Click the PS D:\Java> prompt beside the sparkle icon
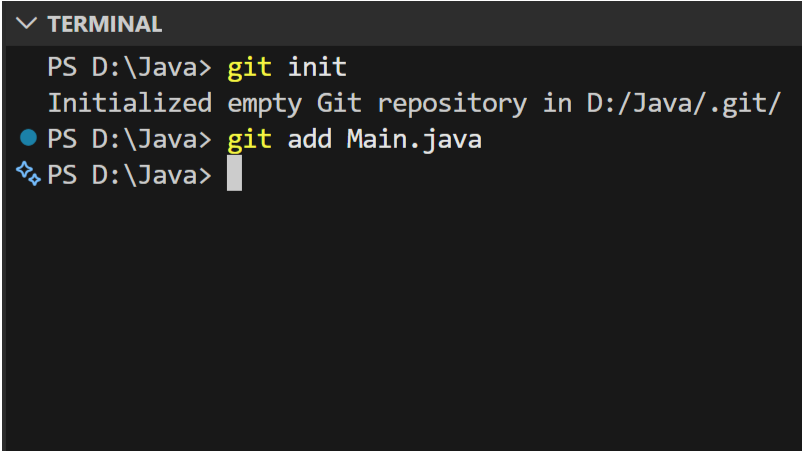This screenshot has height=451, width=802. pyautogui.click(x=129, y=175)
